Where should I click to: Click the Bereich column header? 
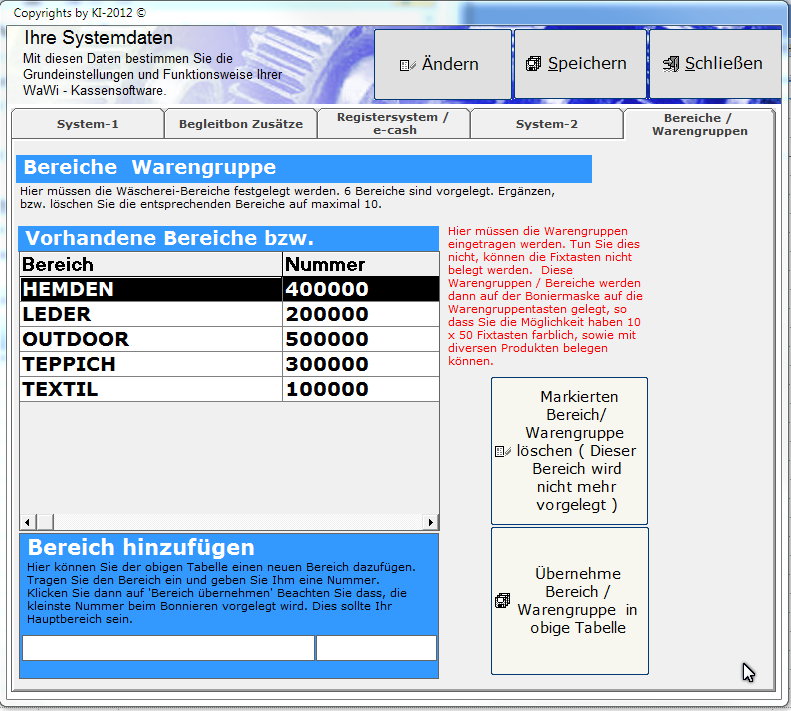click(151, 264)
